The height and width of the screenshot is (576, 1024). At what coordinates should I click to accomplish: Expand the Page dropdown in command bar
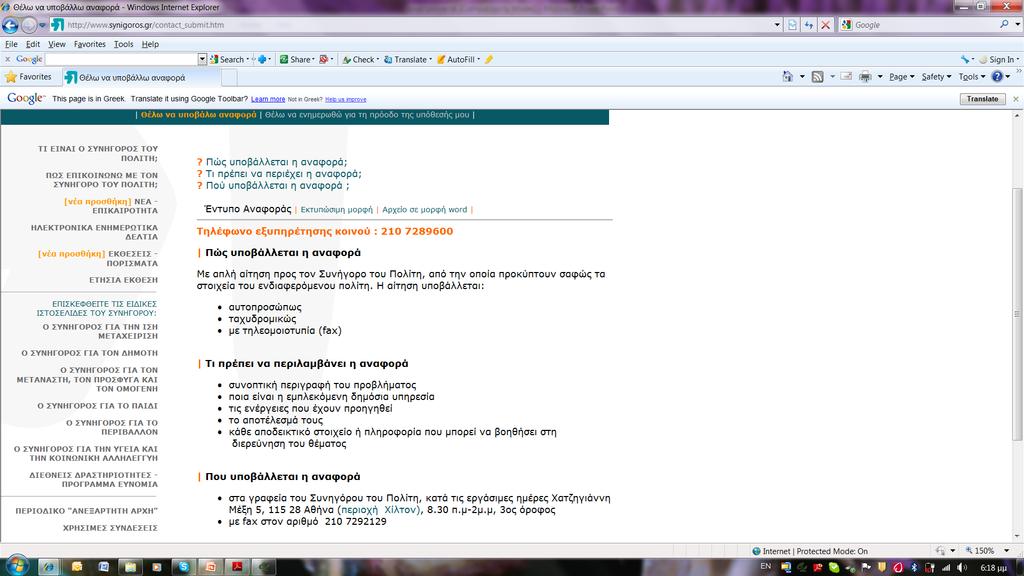pyautogui.click(x=901, y=76)
